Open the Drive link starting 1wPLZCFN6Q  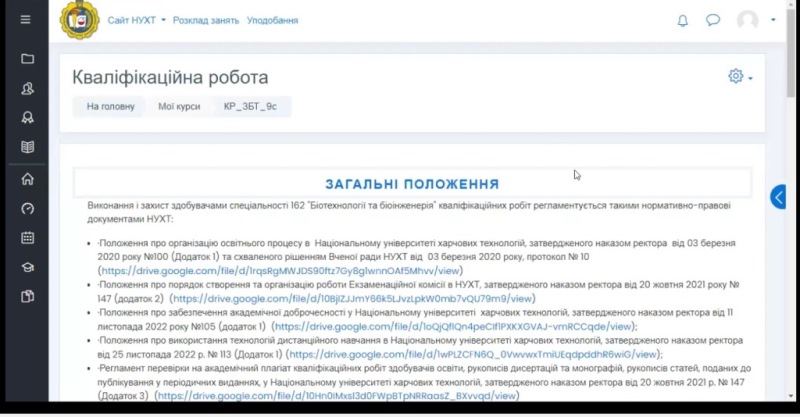pyautogui.click(x=473, y=354)
